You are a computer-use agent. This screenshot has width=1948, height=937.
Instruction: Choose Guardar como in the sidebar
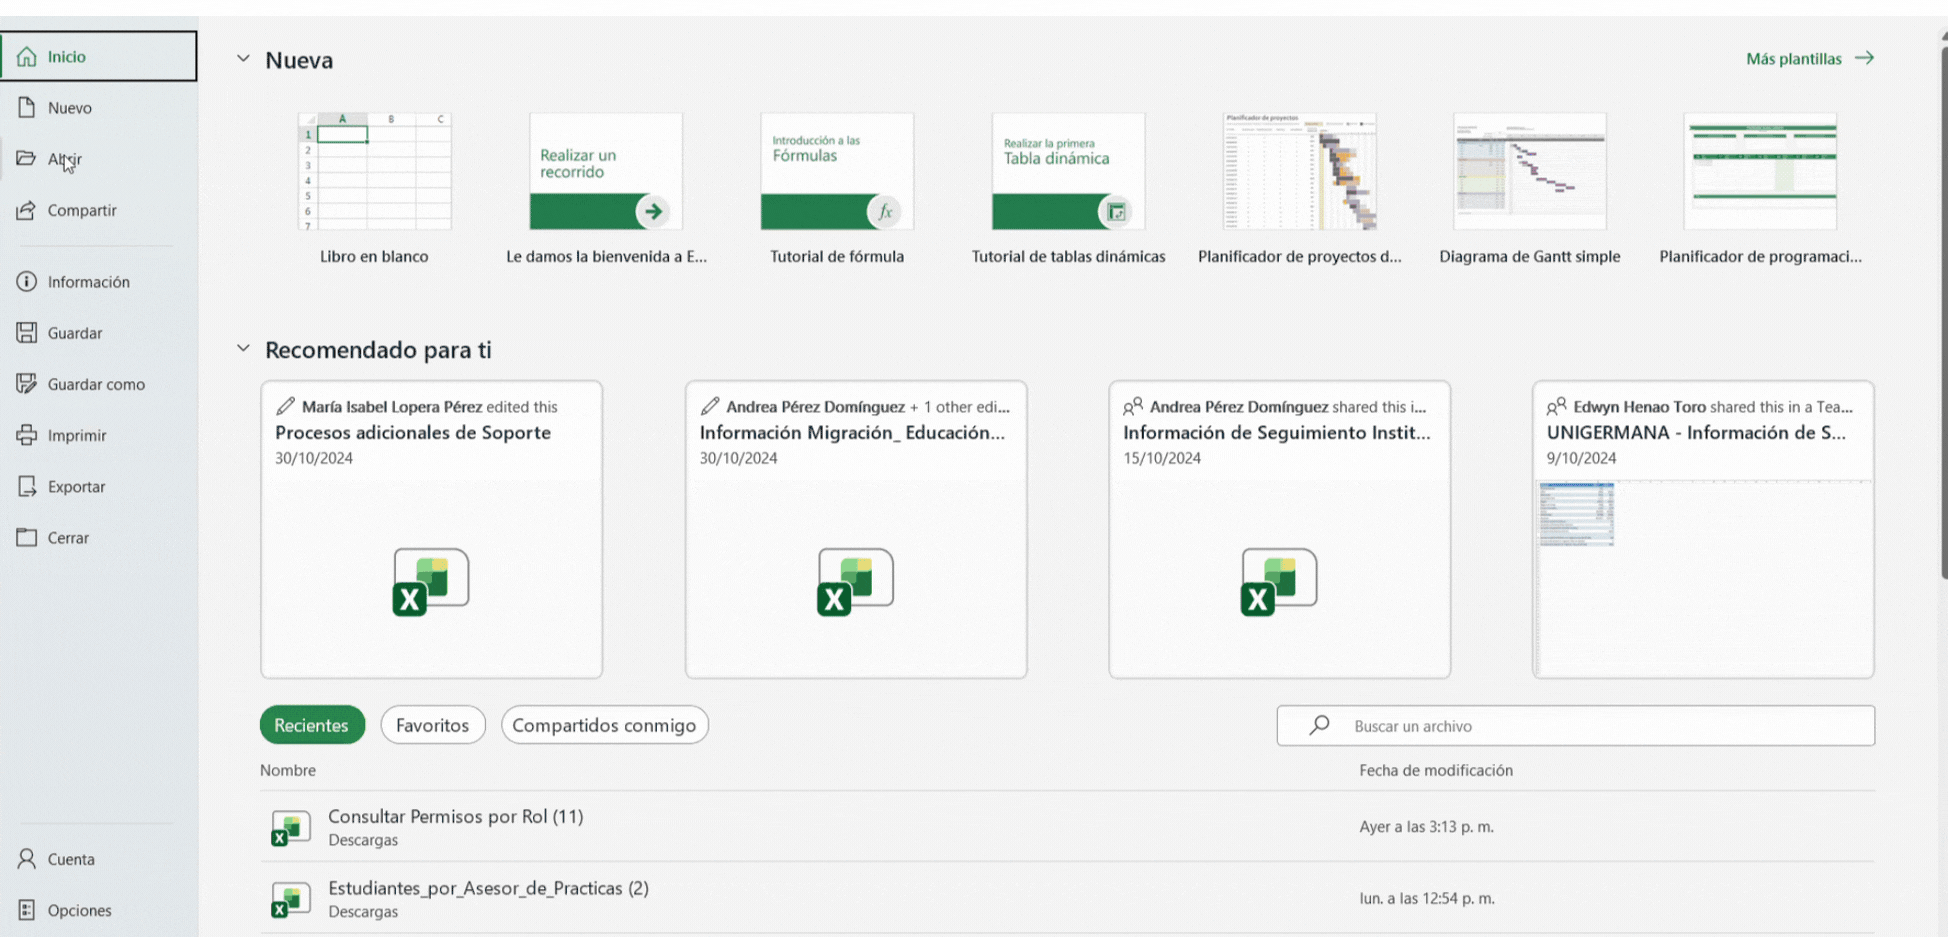[99, 384]
